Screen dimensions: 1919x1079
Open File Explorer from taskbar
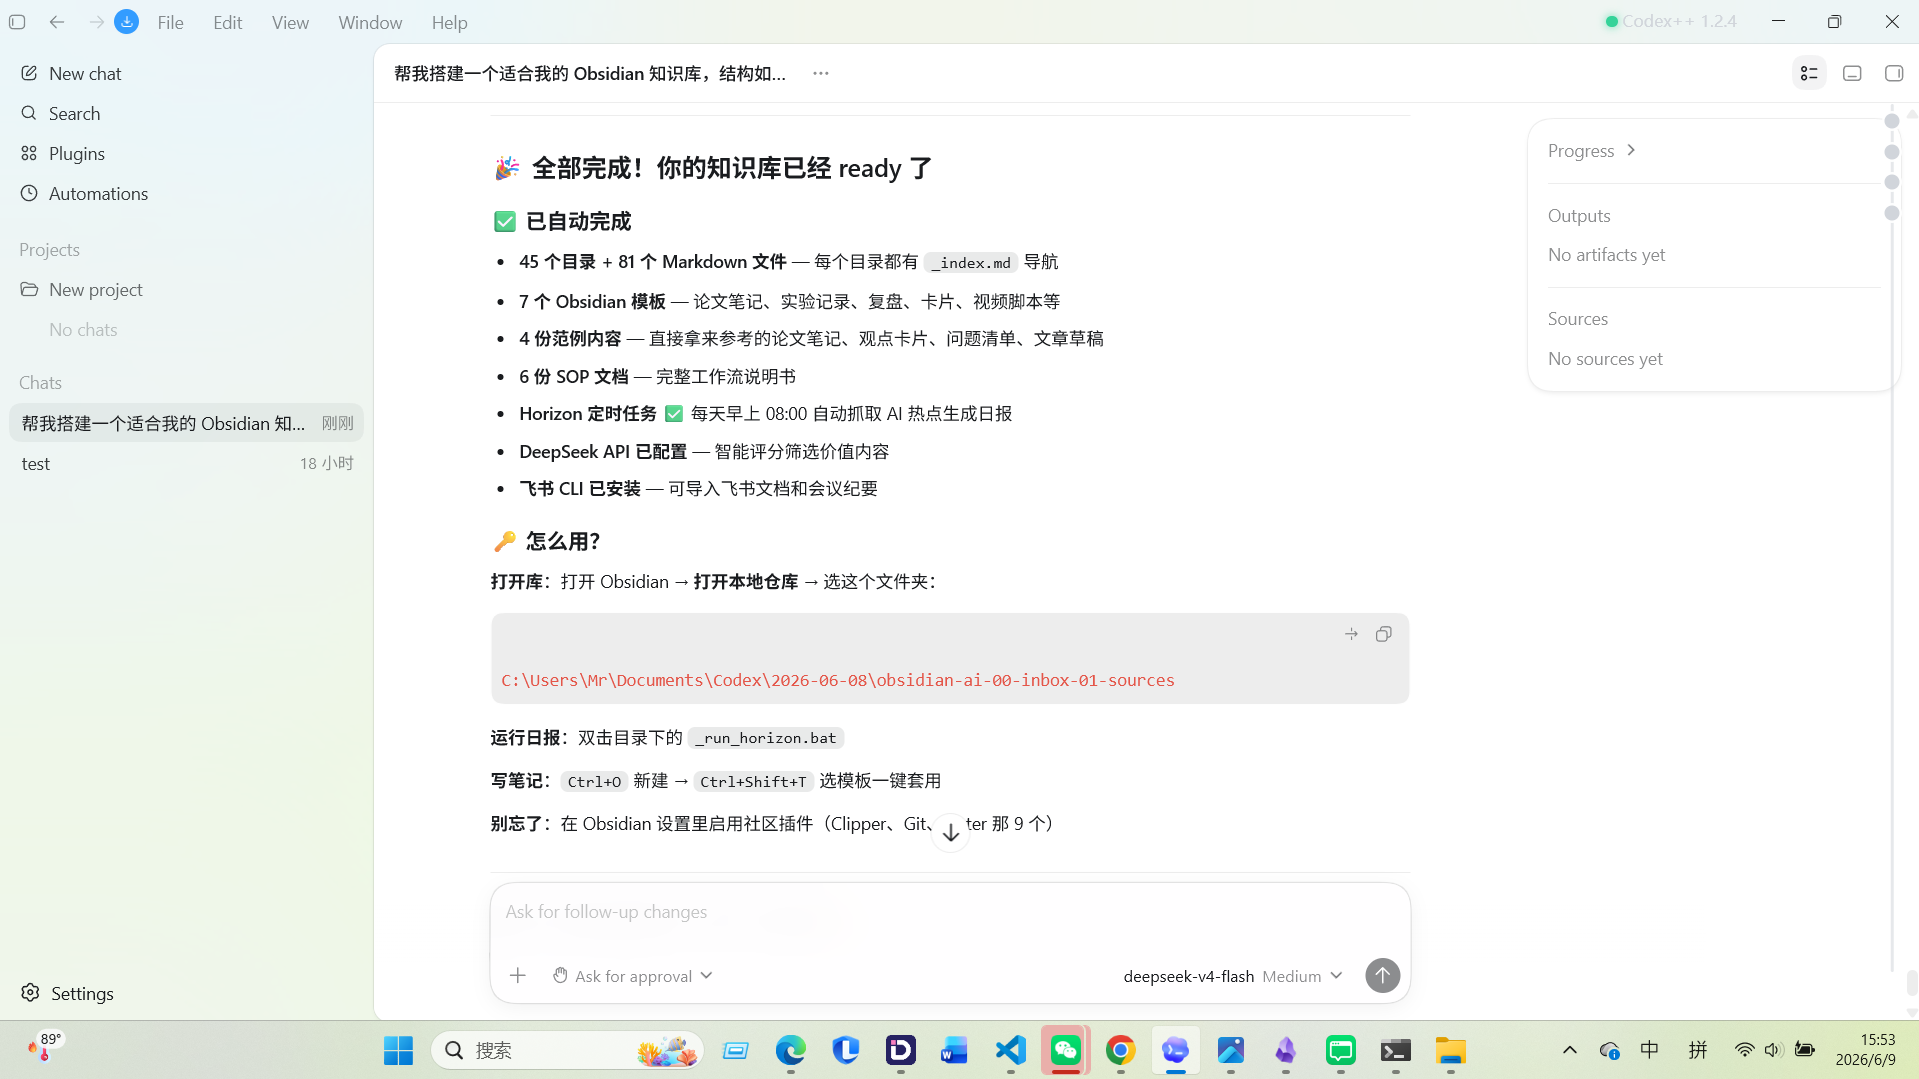(x=1450, y=1050)
